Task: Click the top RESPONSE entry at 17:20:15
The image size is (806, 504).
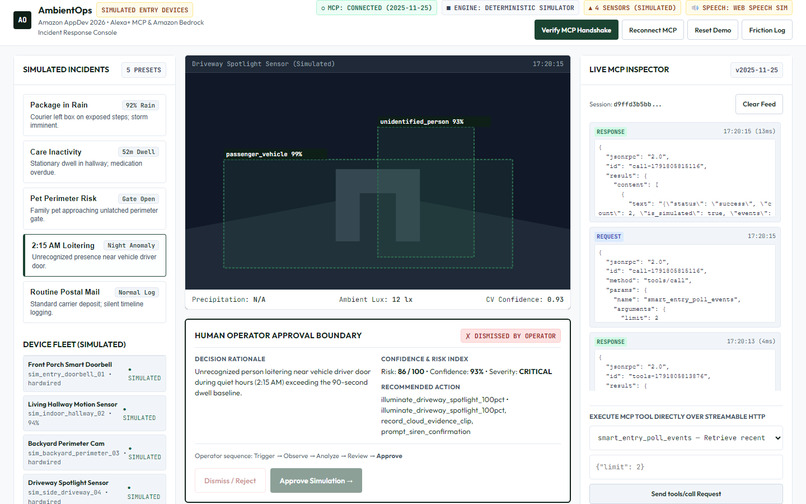Action: [x=685, y=171]
